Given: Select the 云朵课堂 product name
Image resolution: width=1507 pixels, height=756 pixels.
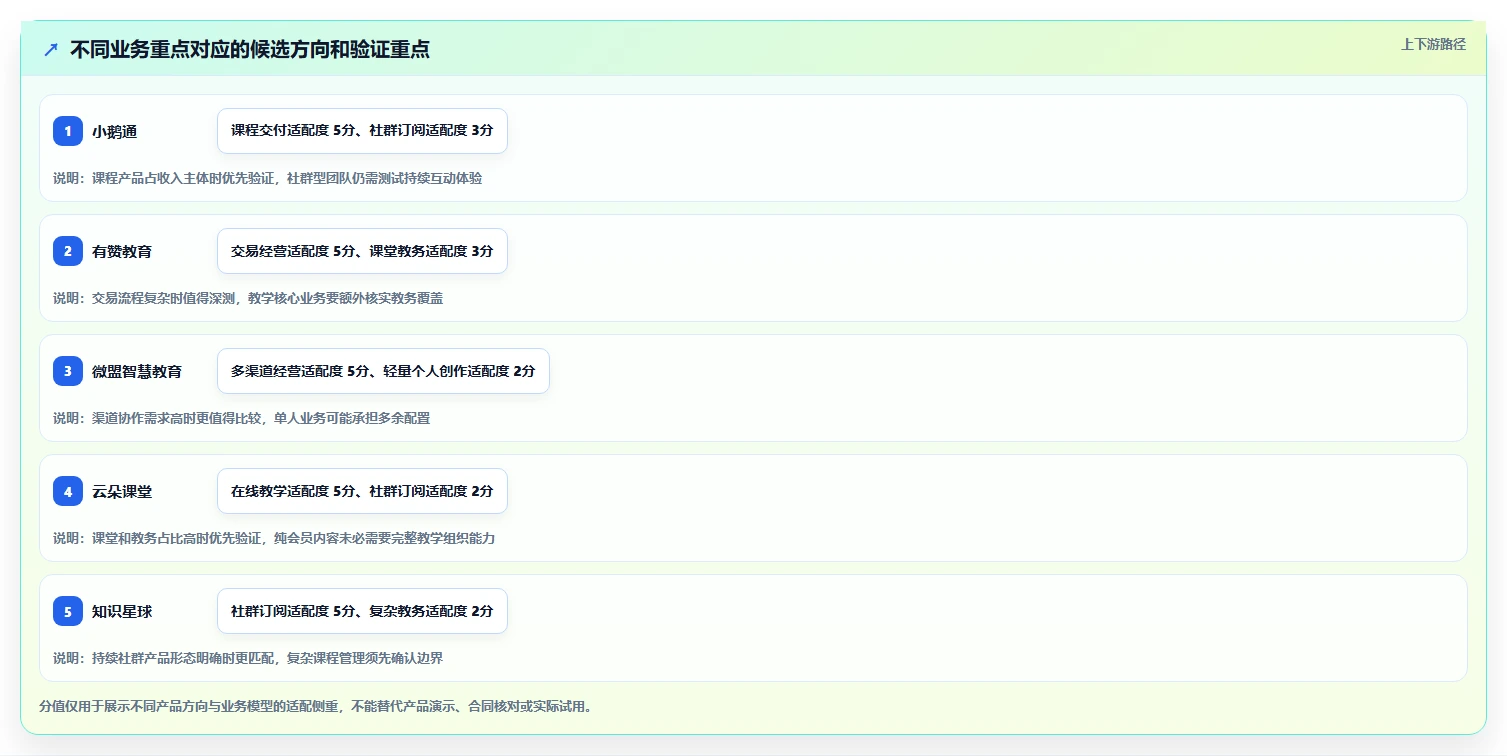Looking at the screenshot, I should click(x=122, y=491).
